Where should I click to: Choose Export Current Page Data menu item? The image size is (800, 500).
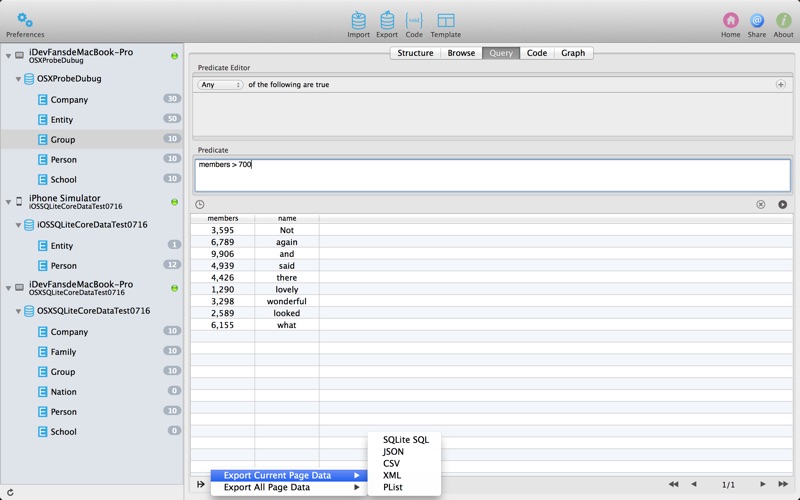point(289,476)
